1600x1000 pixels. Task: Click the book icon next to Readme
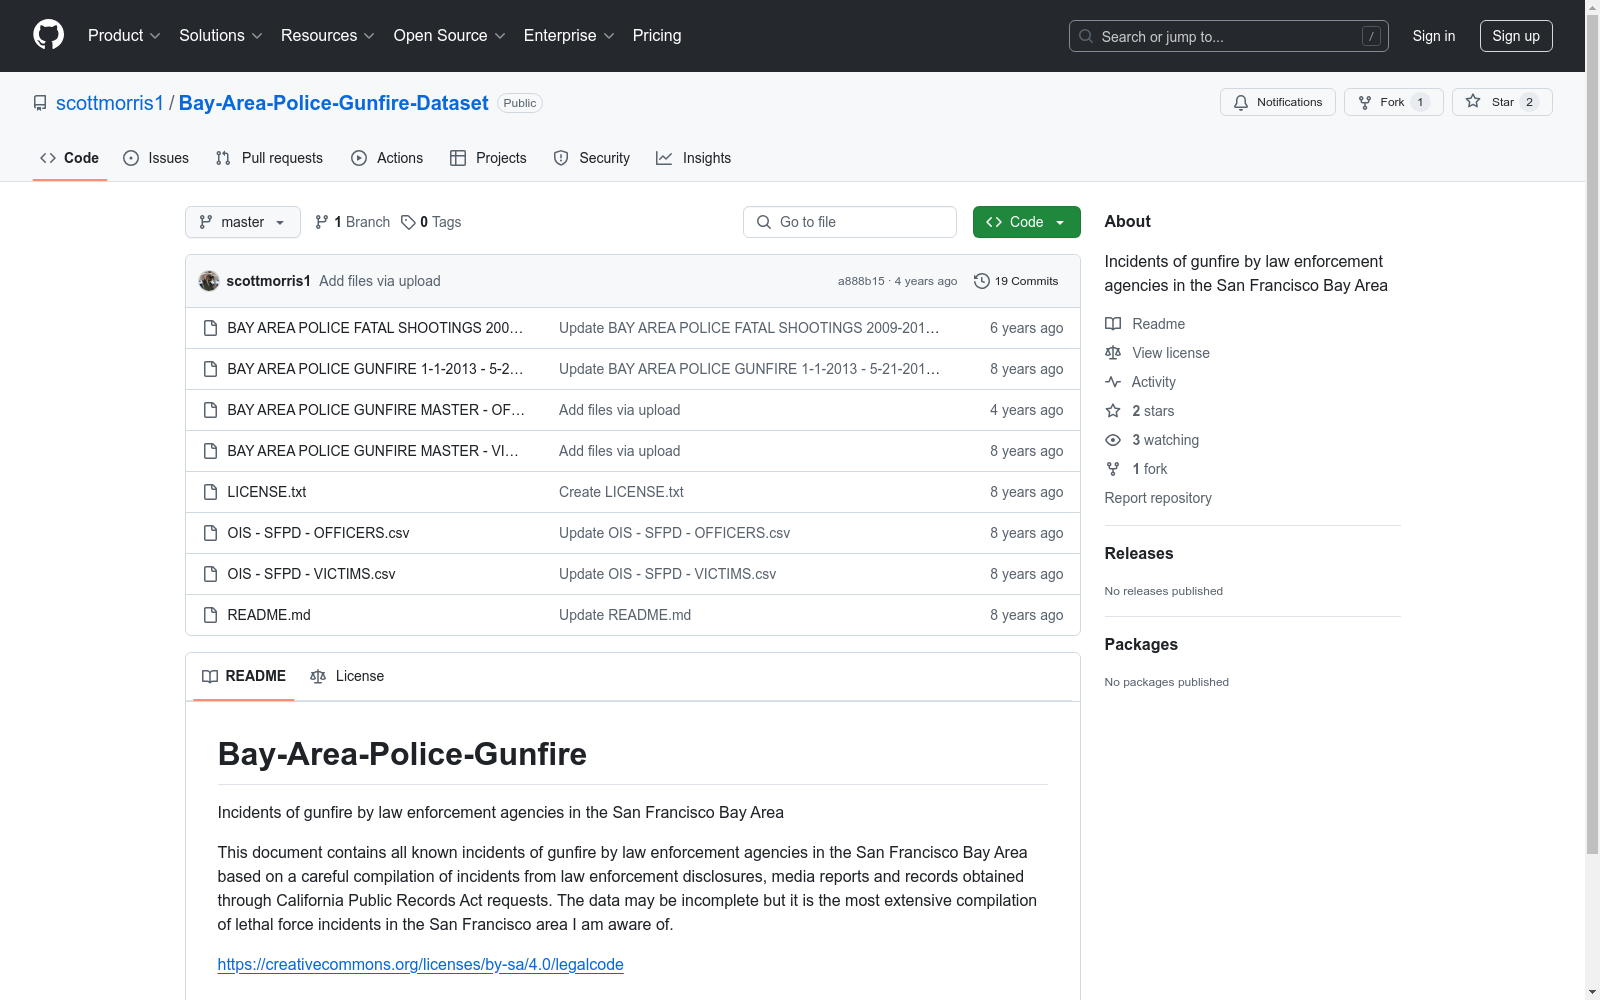(x=1113, y=324)
